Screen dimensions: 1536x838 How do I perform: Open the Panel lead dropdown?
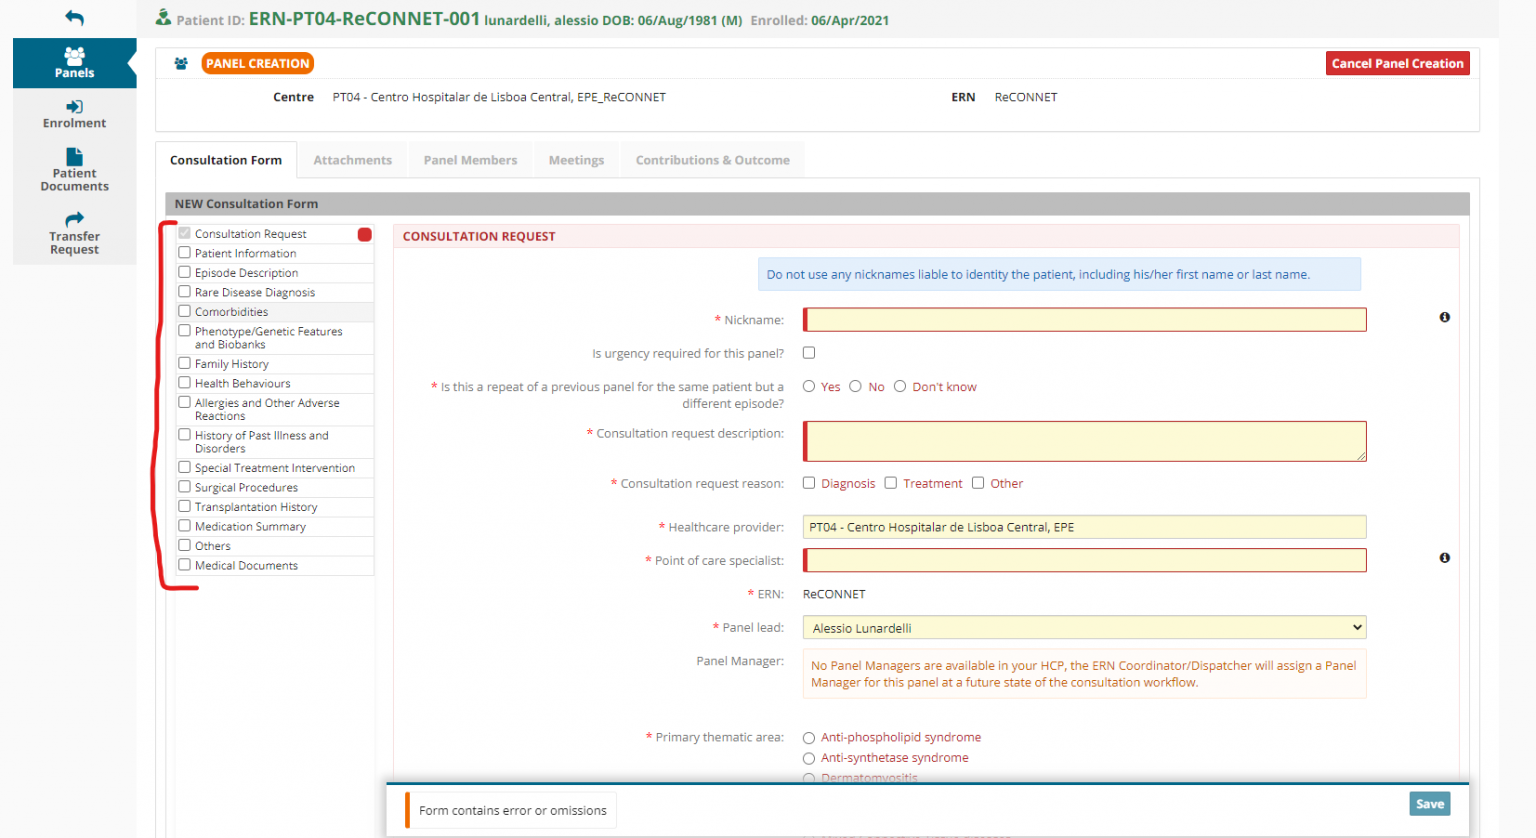pyautogui.click(x=1084, y=628)
